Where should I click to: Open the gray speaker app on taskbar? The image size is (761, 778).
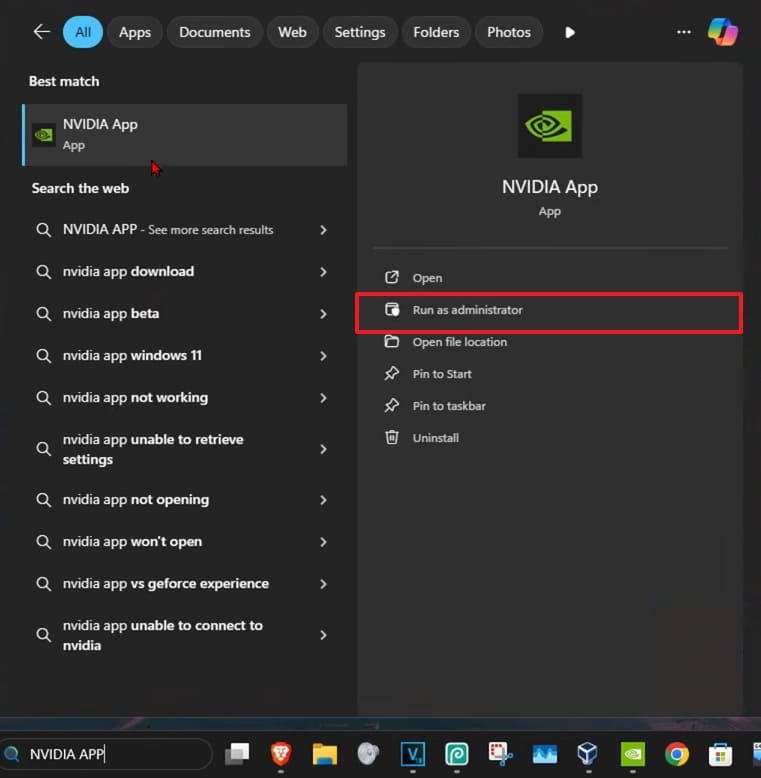pyautogui.click(x=369, y=754)
